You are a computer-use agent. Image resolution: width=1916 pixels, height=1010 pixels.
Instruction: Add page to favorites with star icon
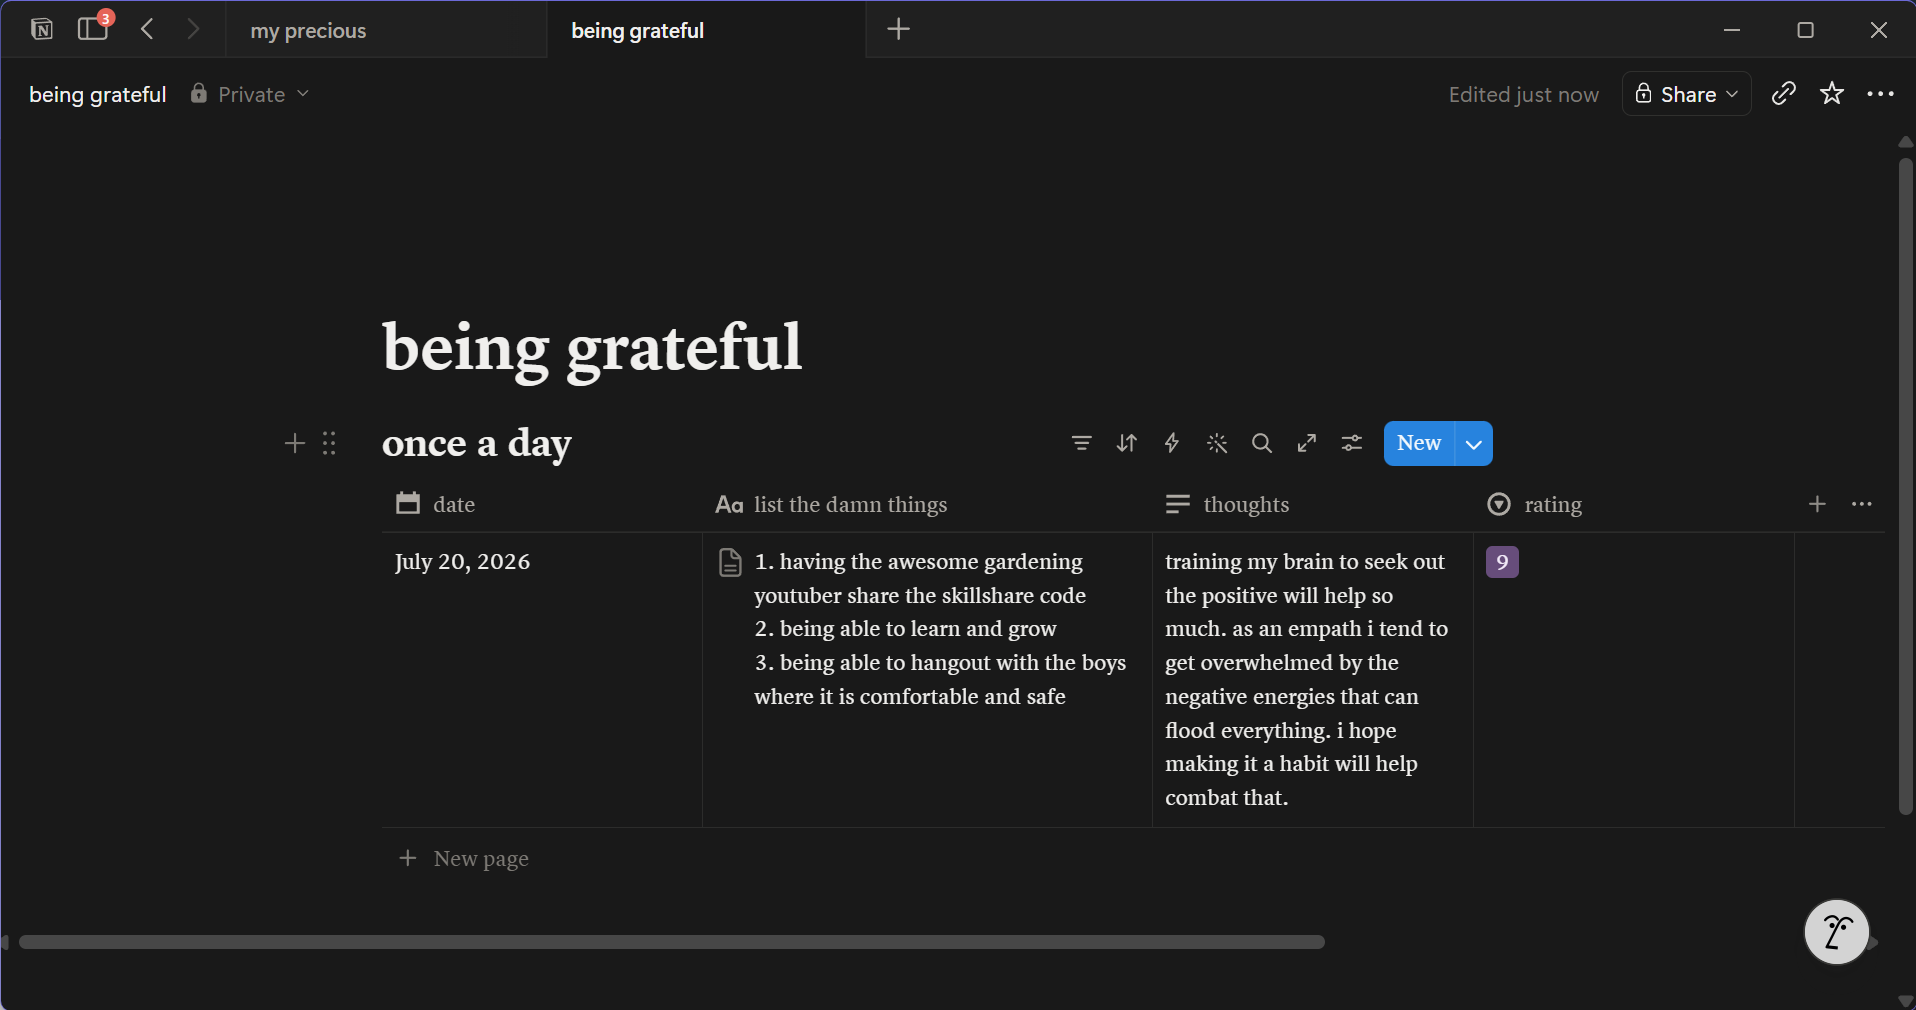(x=1832, y=93)
